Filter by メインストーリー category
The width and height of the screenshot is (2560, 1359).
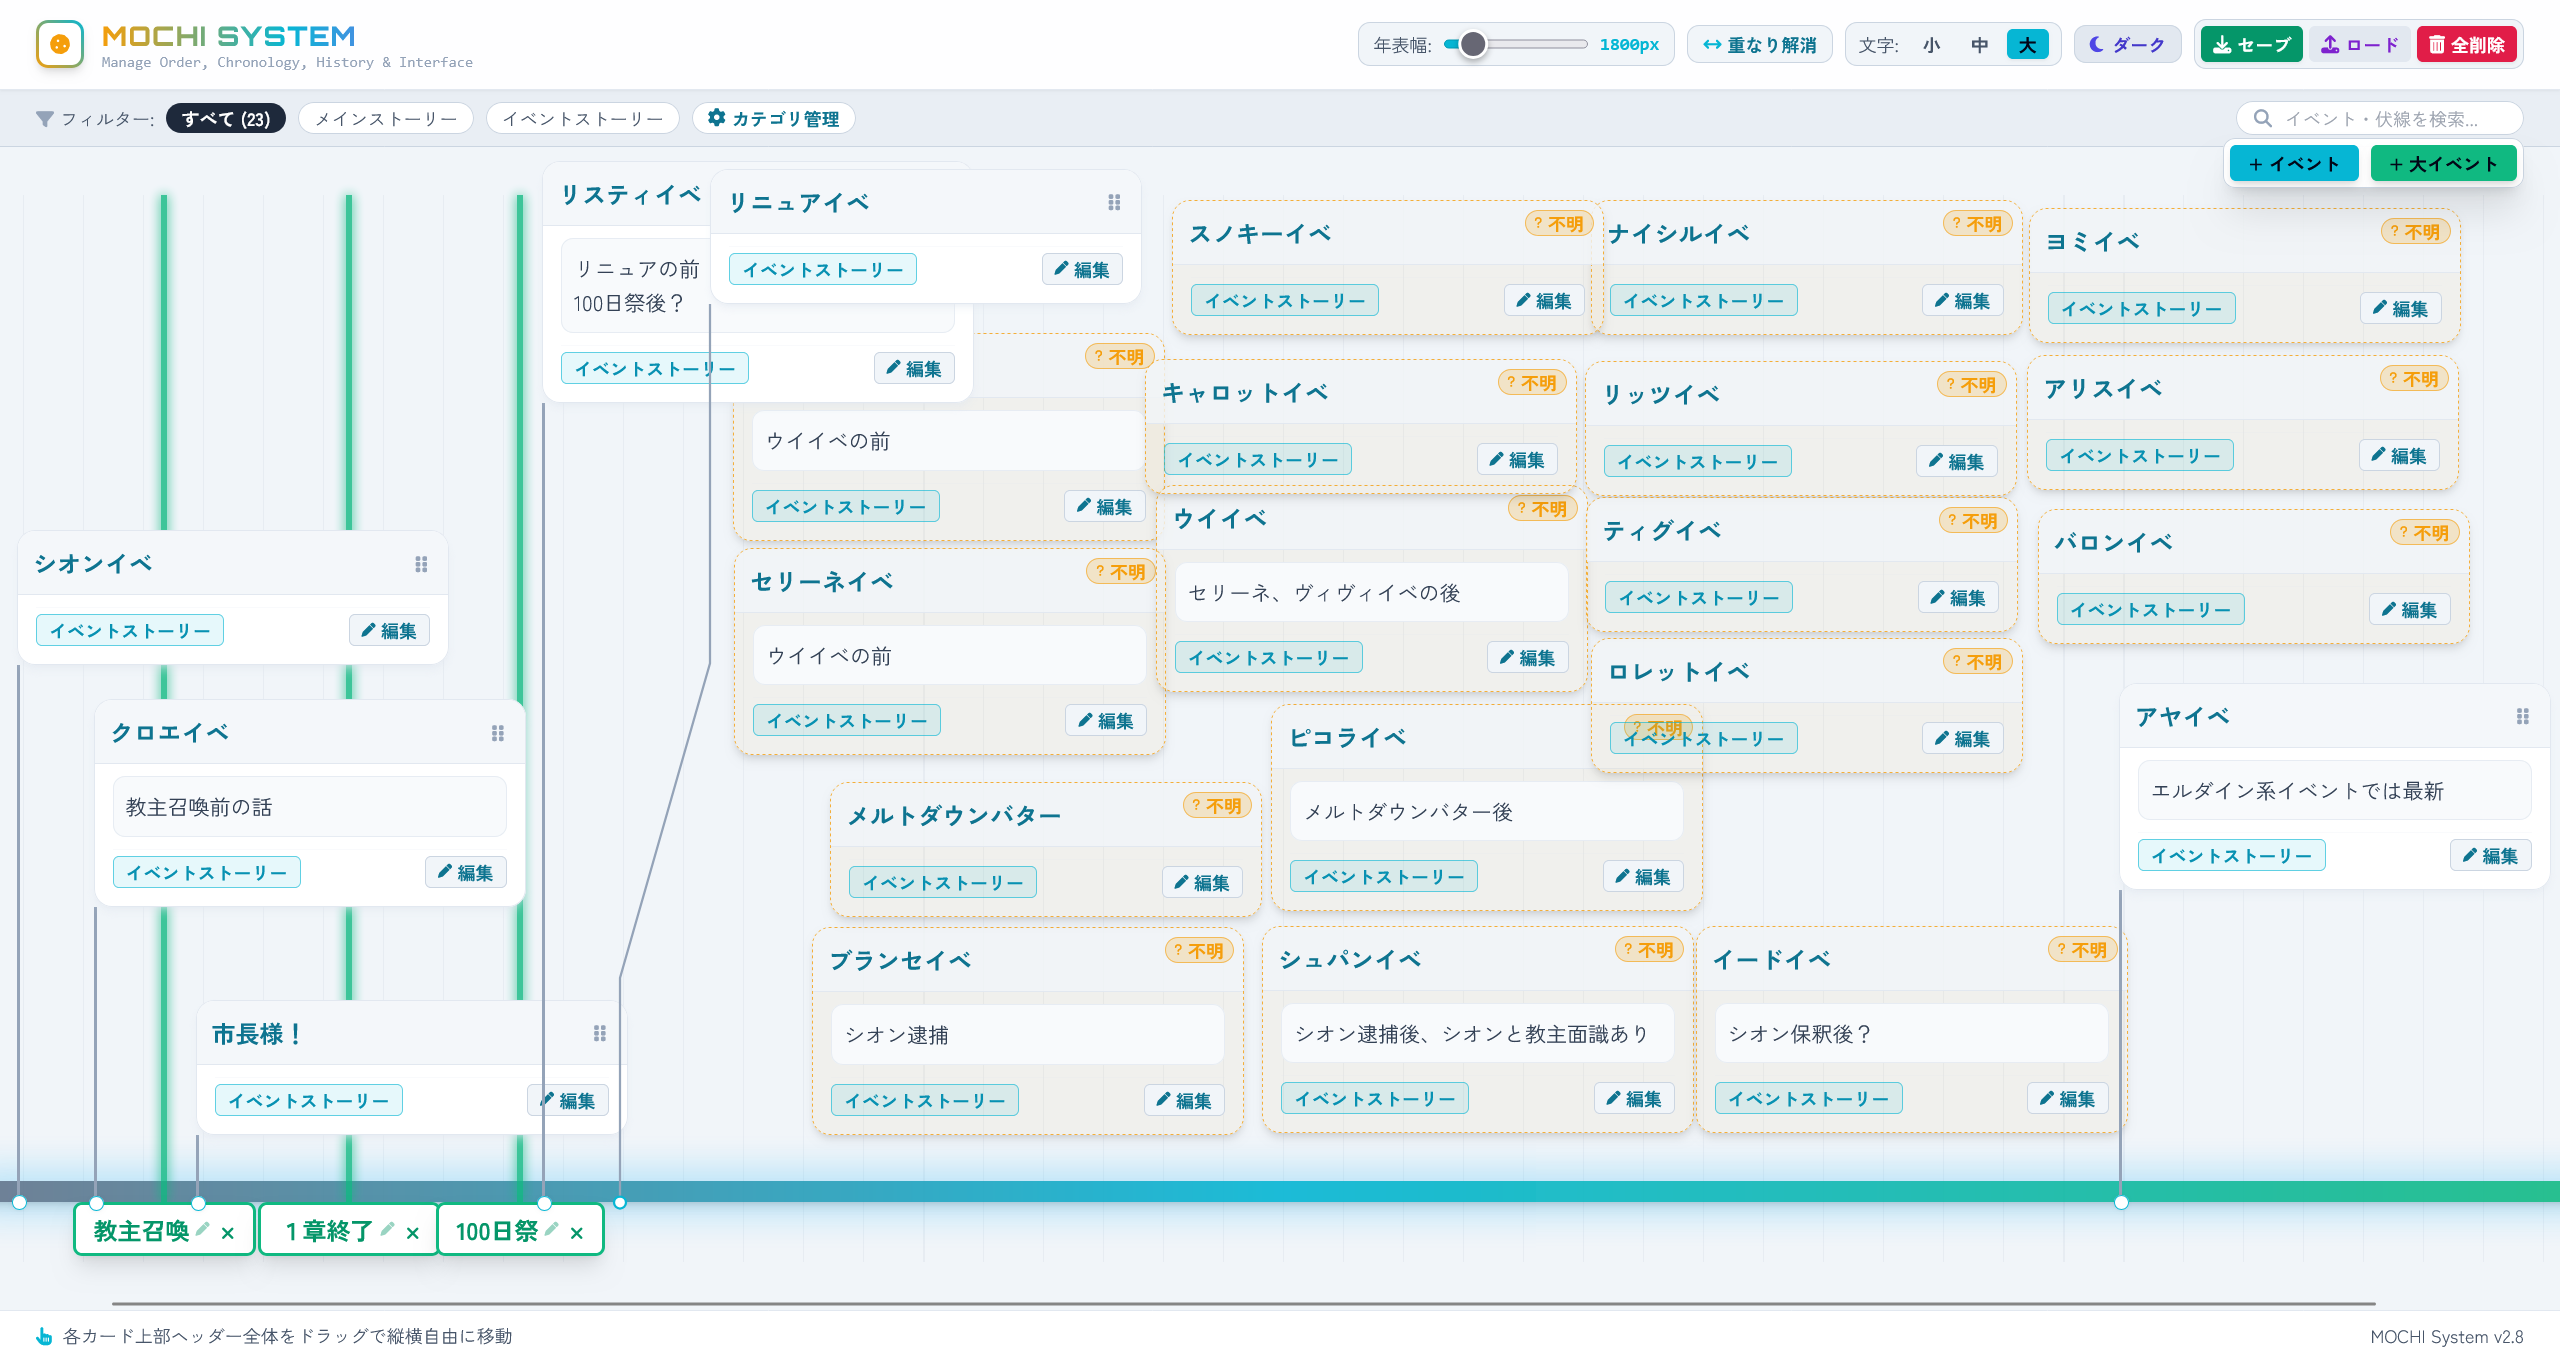click(x=386, y=119)
